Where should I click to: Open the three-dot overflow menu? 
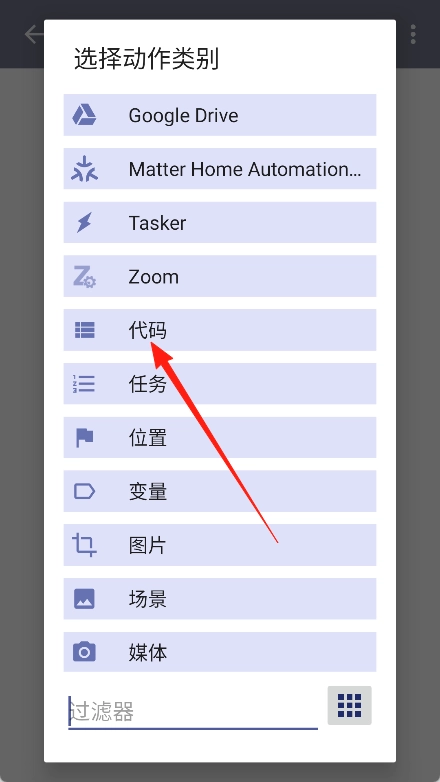pos(413,34)
